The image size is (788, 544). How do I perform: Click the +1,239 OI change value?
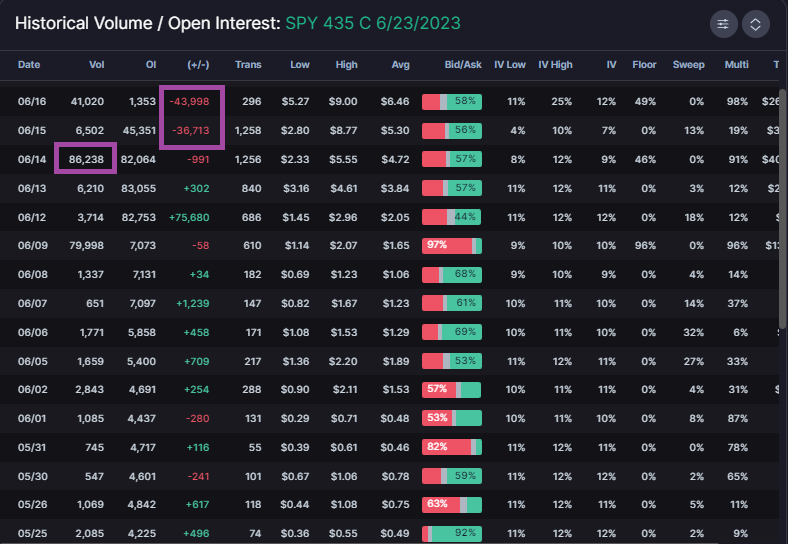click(x=192, y=303)
